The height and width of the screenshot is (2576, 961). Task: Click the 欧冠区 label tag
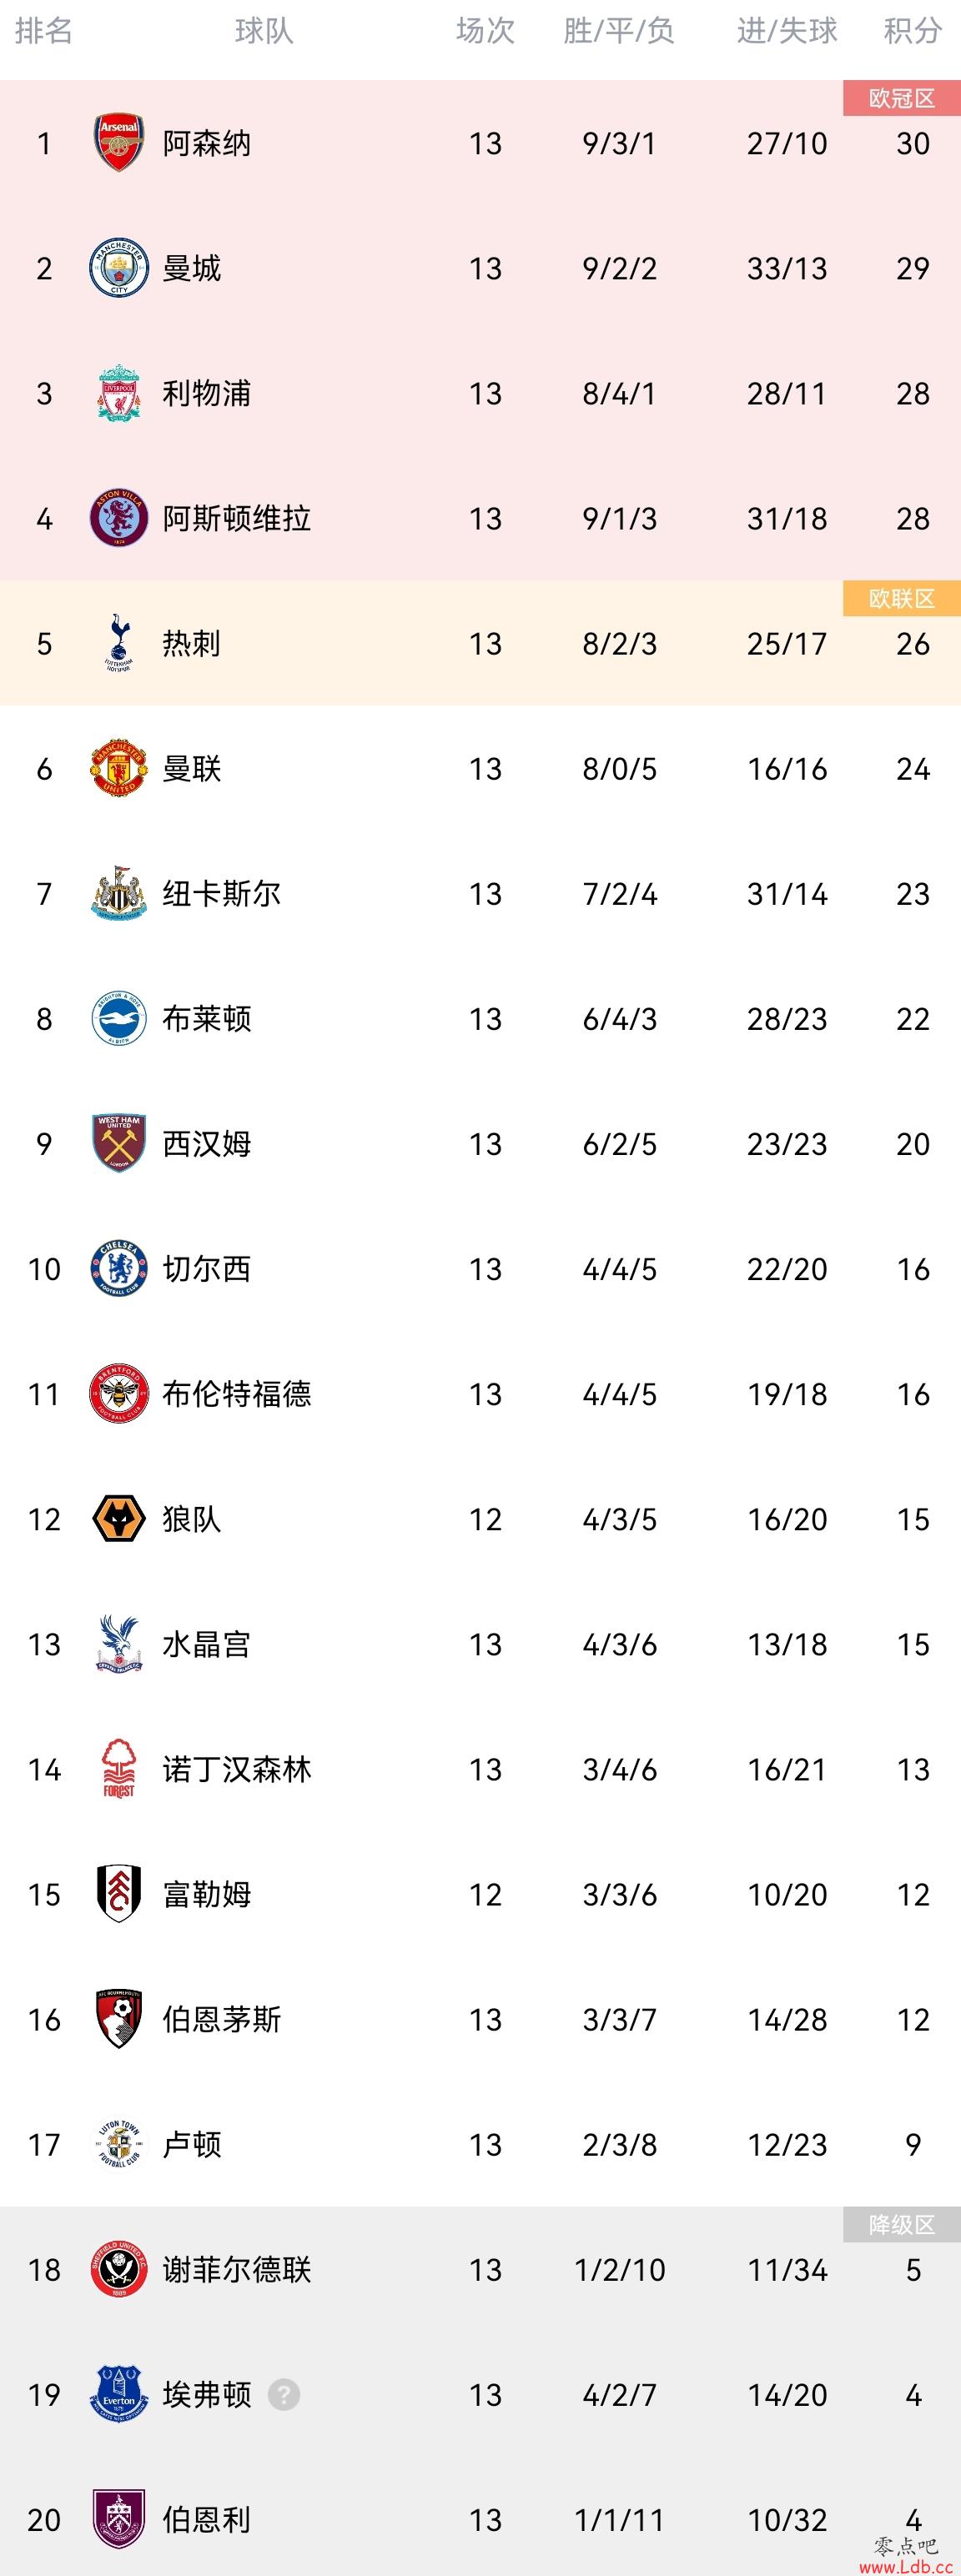click(x=902, y=98)
